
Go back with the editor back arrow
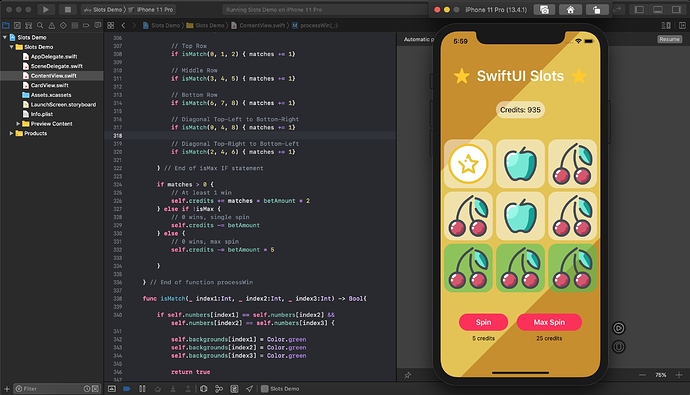pos(124,26)
